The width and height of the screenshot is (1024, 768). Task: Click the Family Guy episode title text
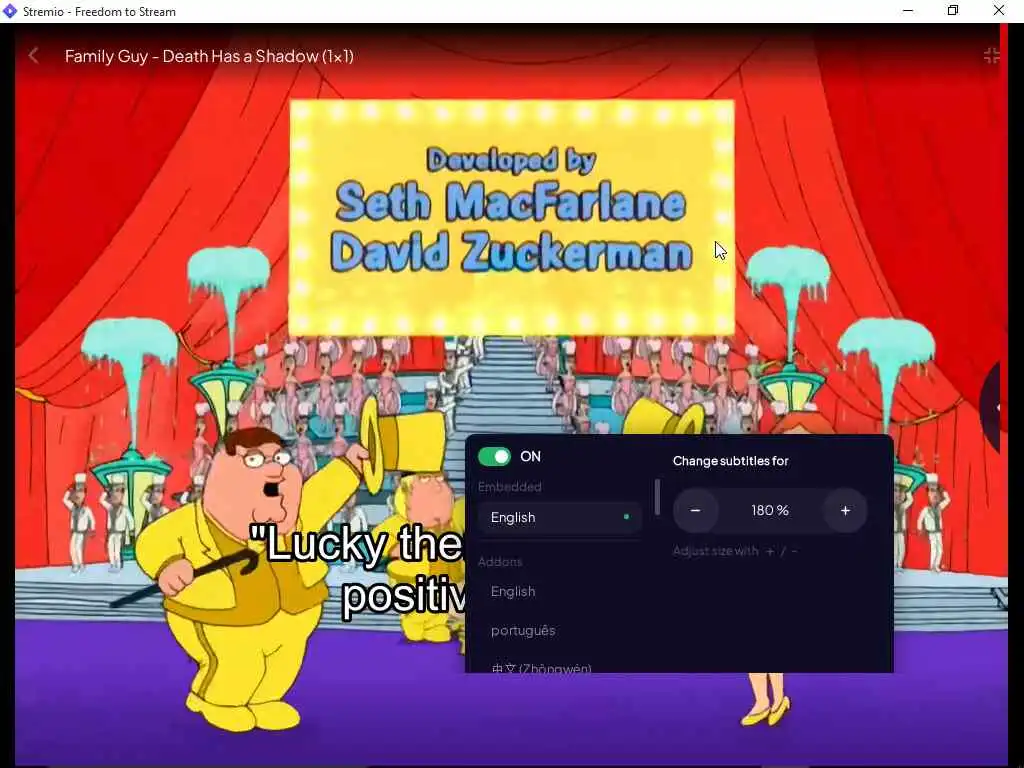click(209, 56)
